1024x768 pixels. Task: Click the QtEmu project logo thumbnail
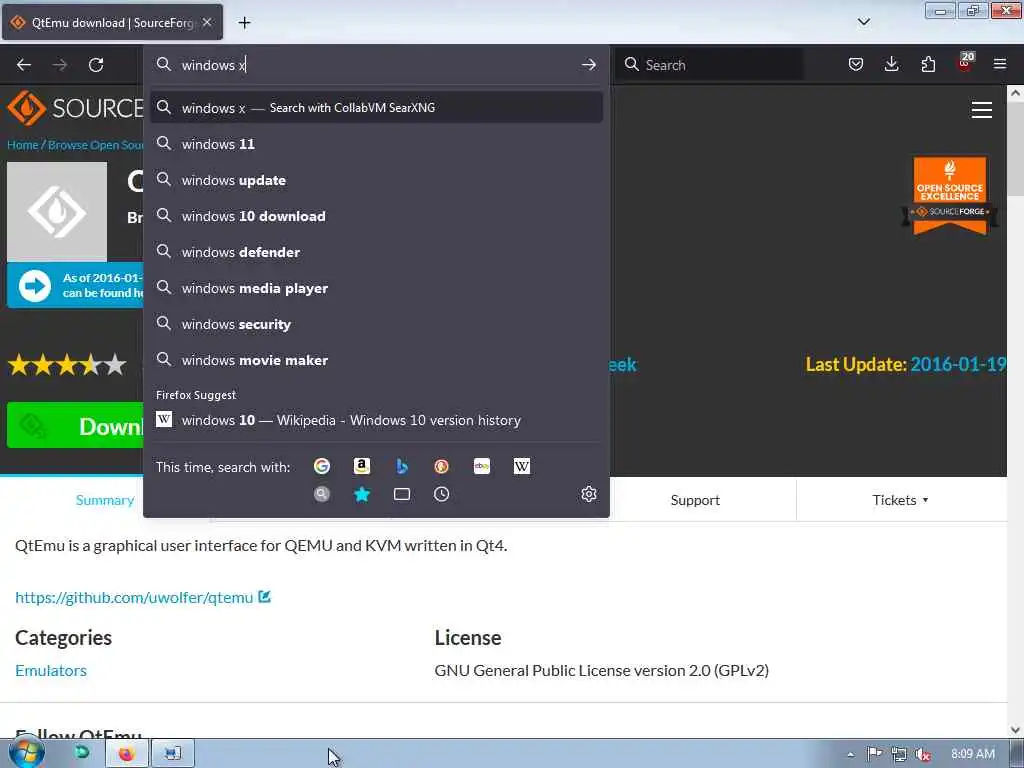(57, 212)
